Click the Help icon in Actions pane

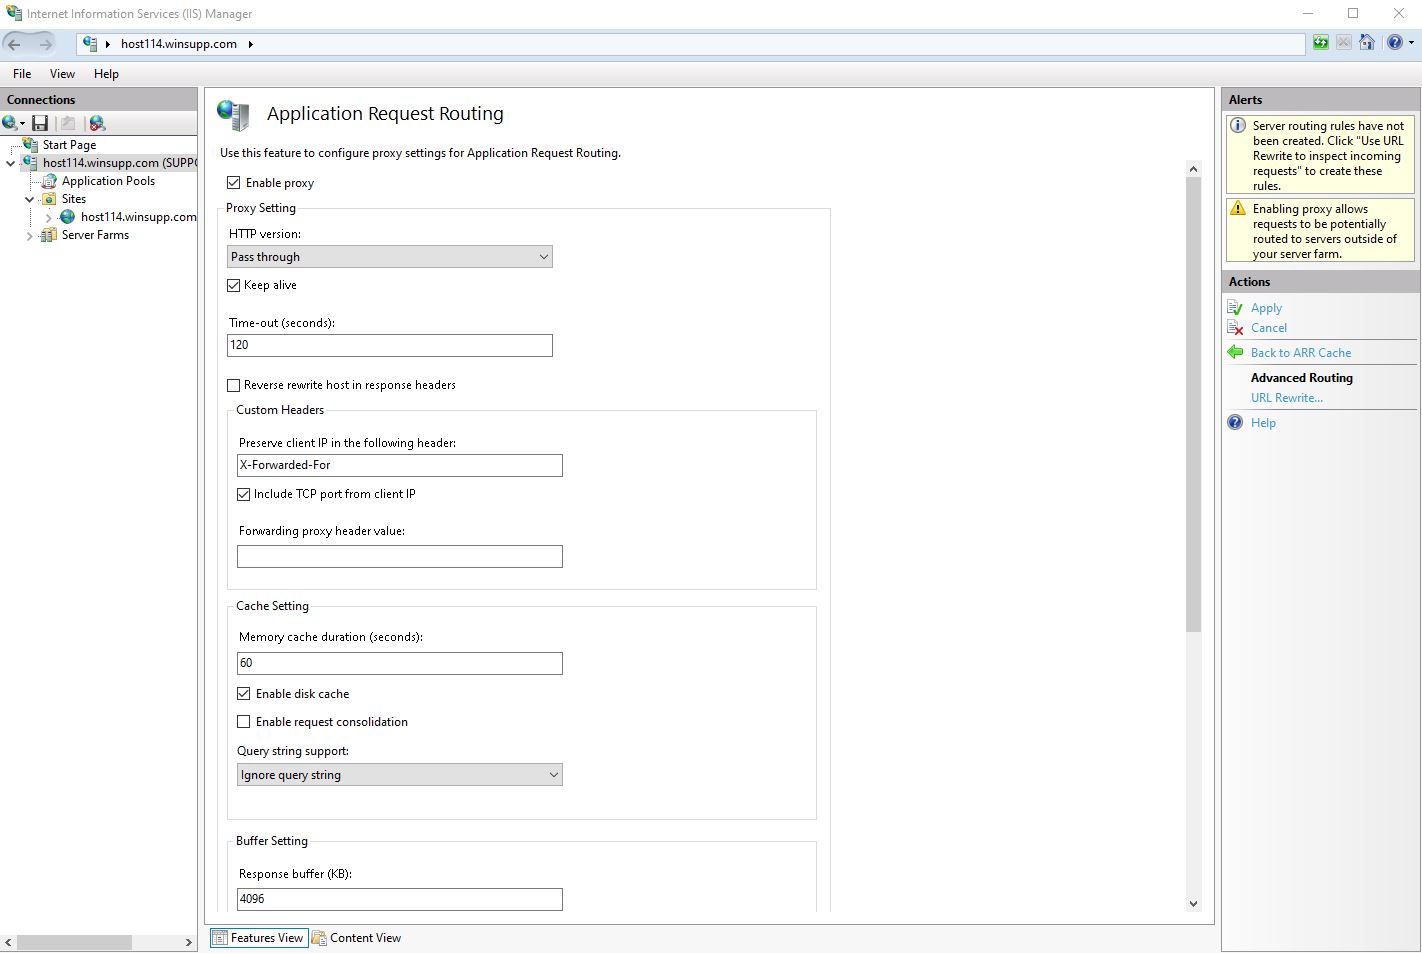click(1236, 423)
